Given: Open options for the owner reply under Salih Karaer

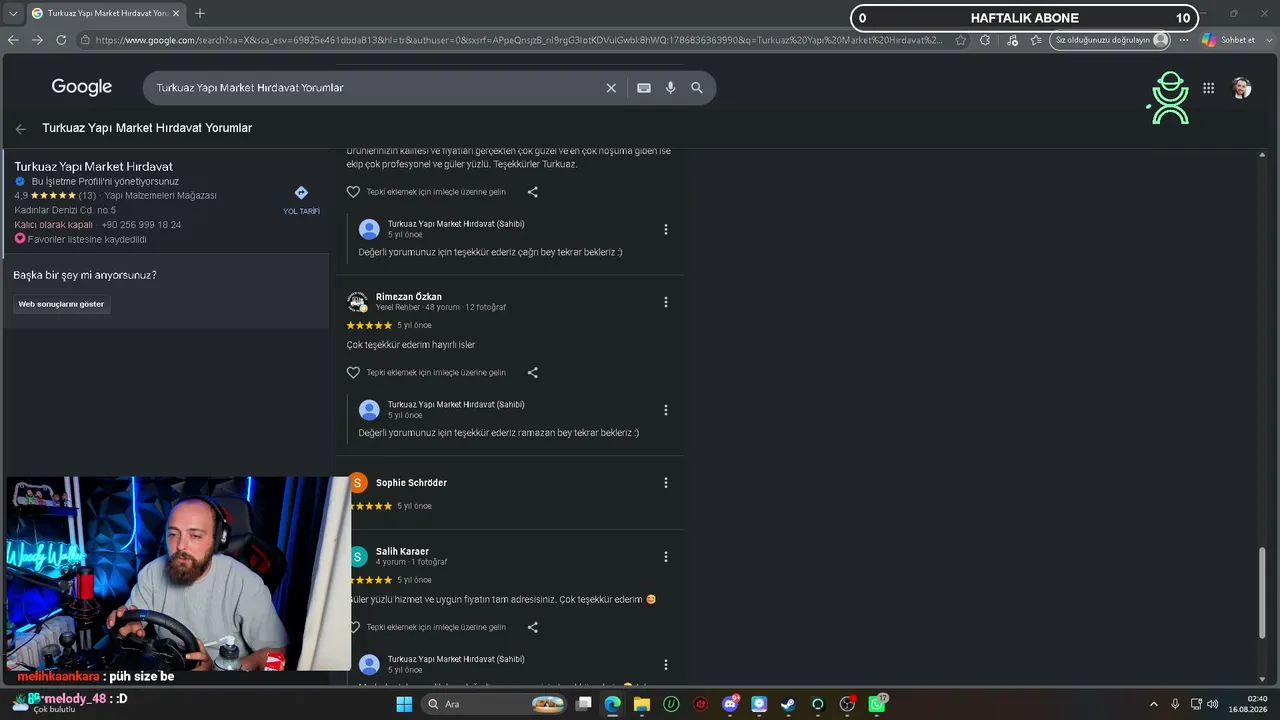Looking at the screenshot, I should click(x=666, y=665).
